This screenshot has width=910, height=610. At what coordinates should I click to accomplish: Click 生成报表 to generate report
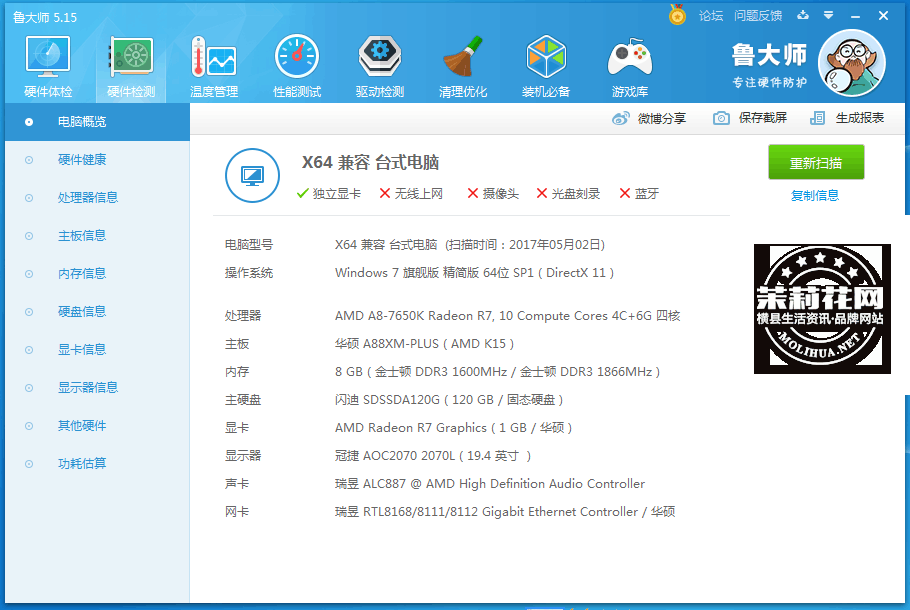tap(847, 118)
